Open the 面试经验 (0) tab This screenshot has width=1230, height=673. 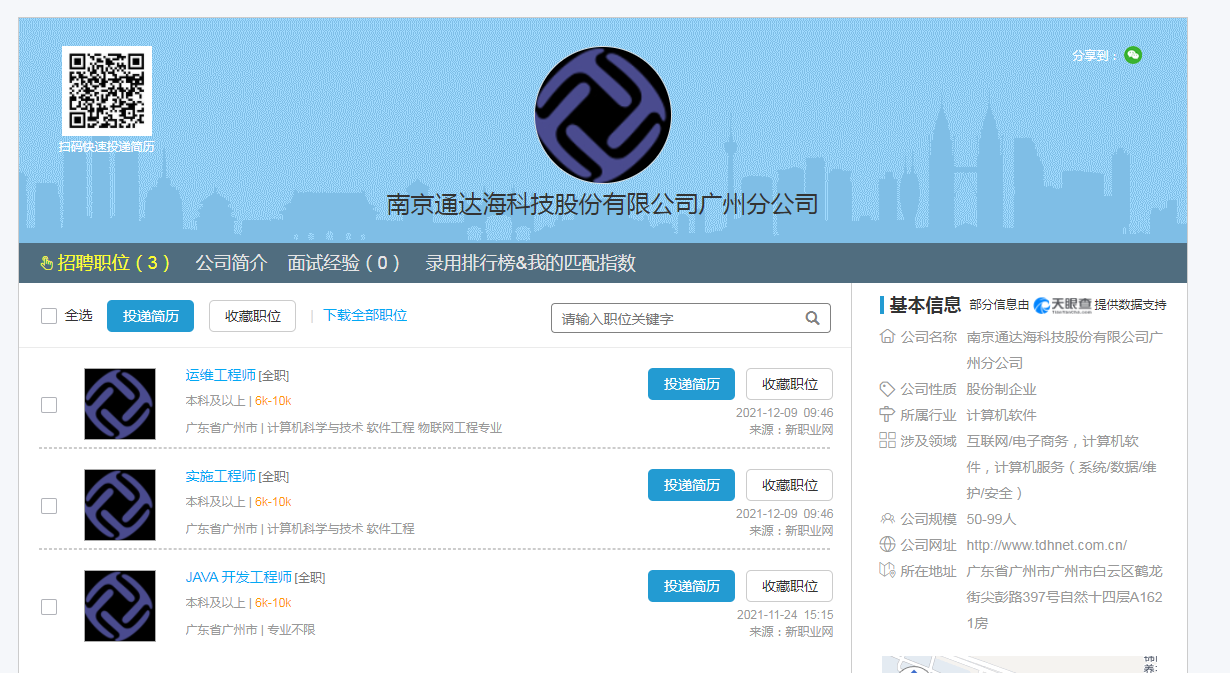pos(344,263)
